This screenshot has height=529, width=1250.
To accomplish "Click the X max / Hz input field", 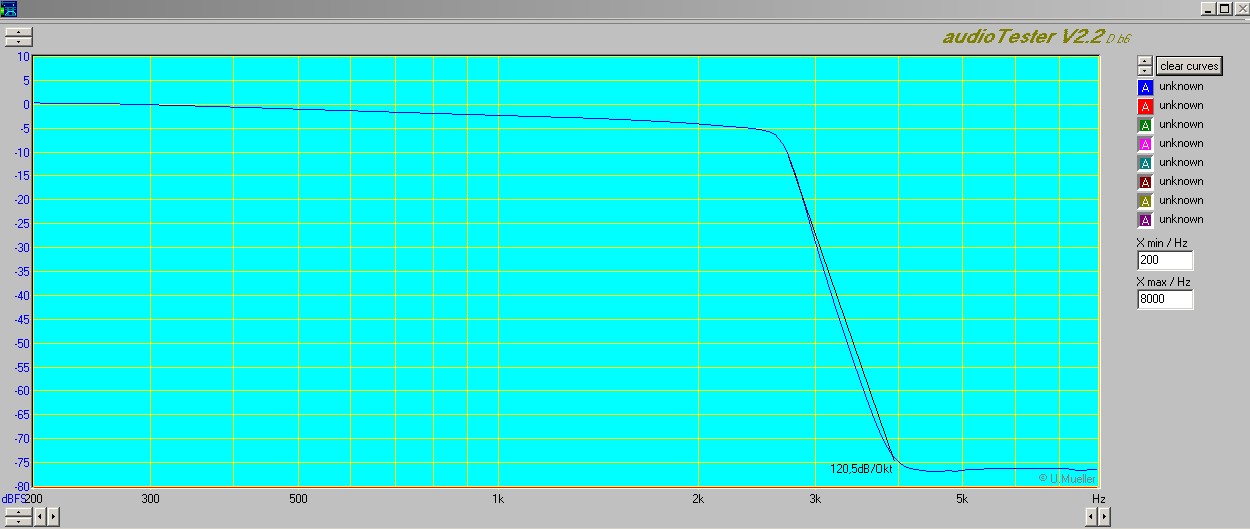I will pyautogui.click(x=1164, y=299).
